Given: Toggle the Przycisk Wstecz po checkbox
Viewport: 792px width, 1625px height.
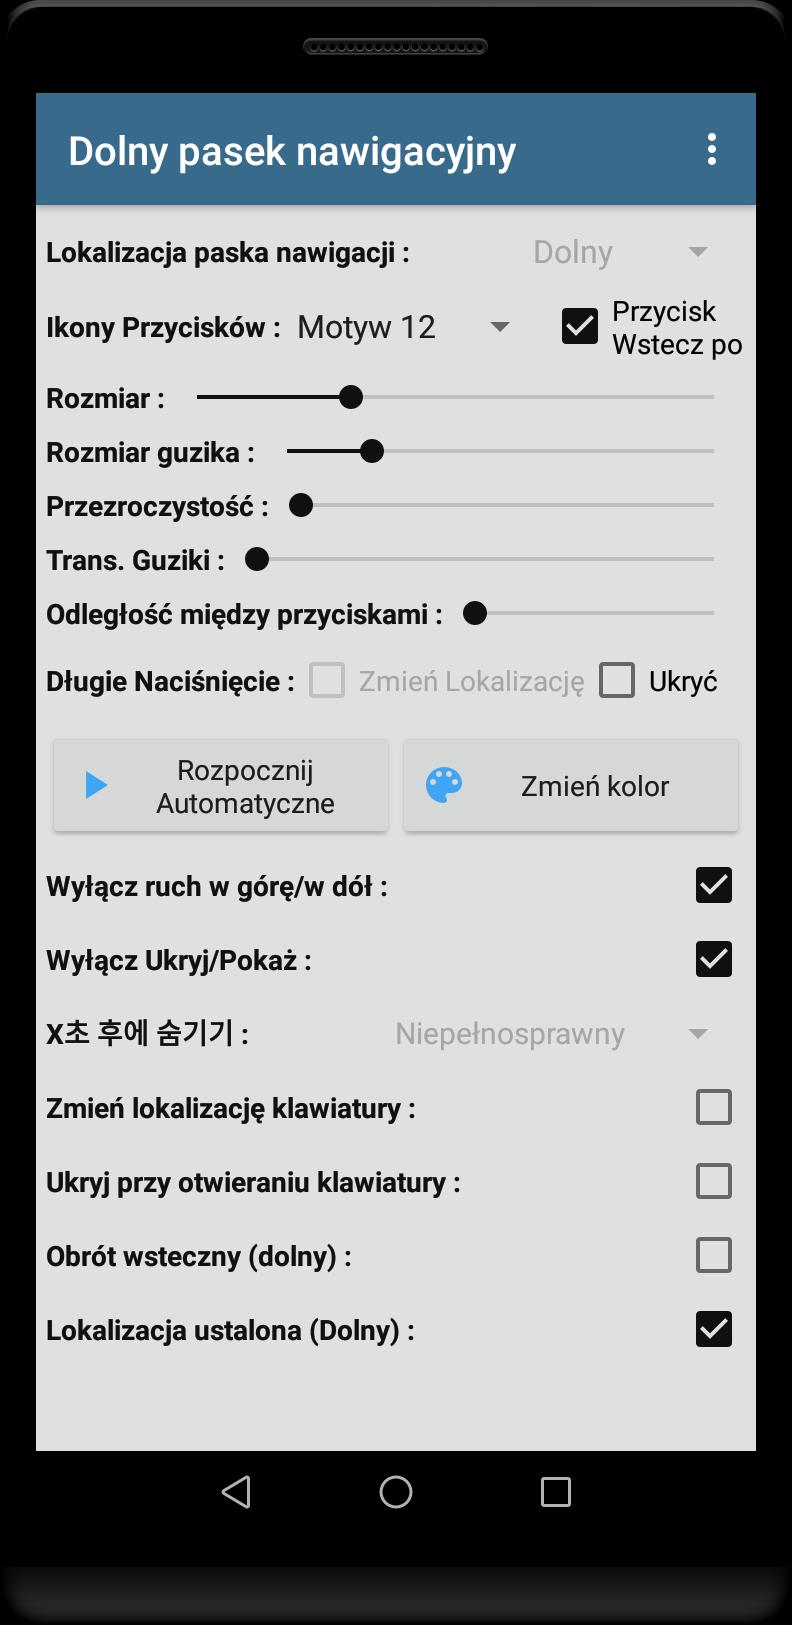Looking at the screenshot, I should click(580, 326).
